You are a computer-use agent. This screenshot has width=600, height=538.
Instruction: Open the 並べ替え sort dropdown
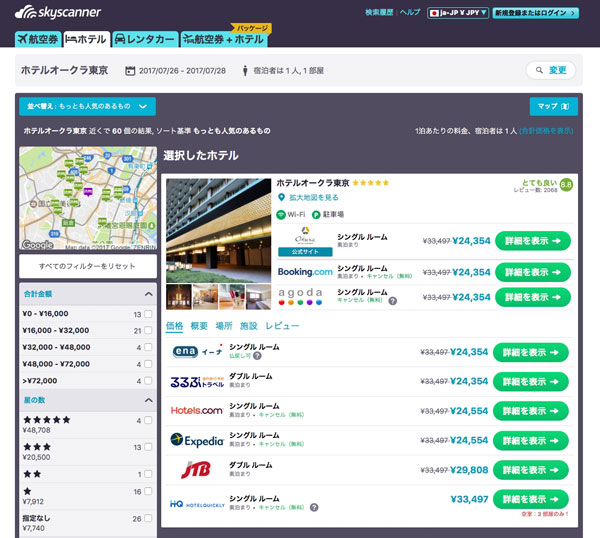click(x=87, y=106)
